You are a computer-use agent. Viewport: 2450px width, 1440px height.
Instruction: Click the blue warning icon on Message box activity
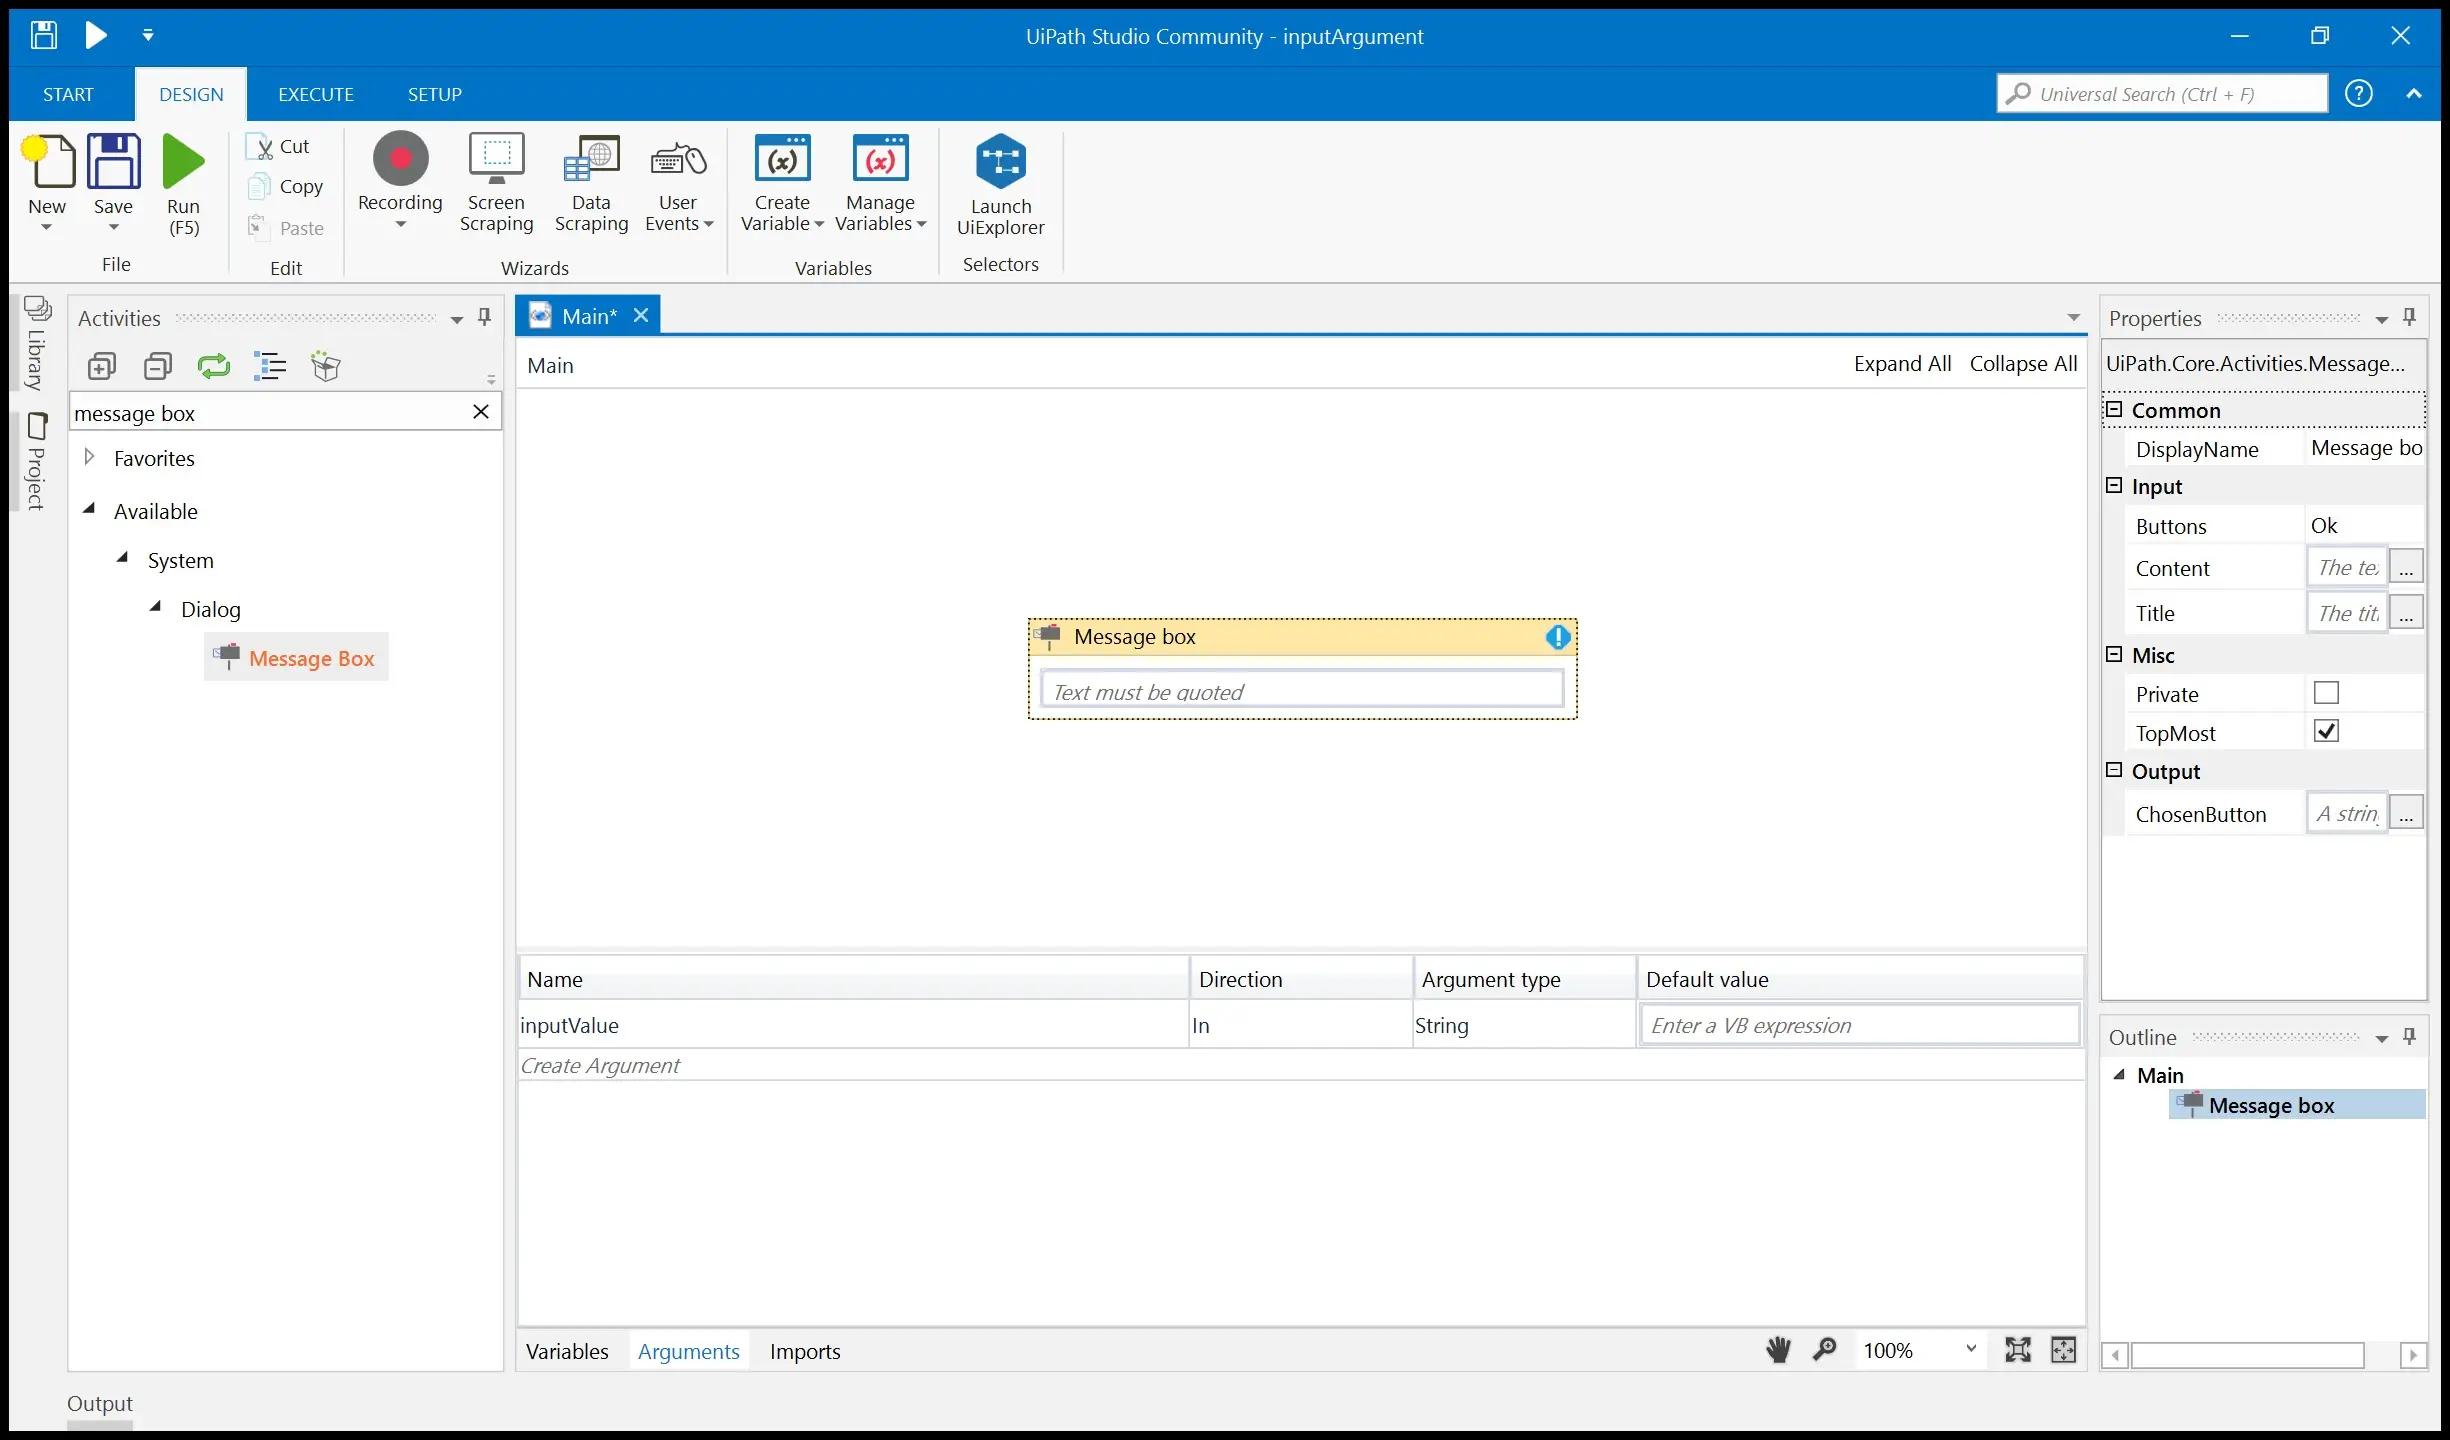click(1558, 637)
